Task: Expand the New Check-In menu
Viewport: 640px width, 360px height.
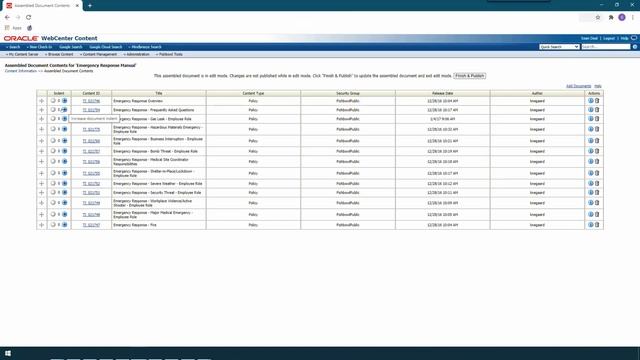Action: (40, 47)
